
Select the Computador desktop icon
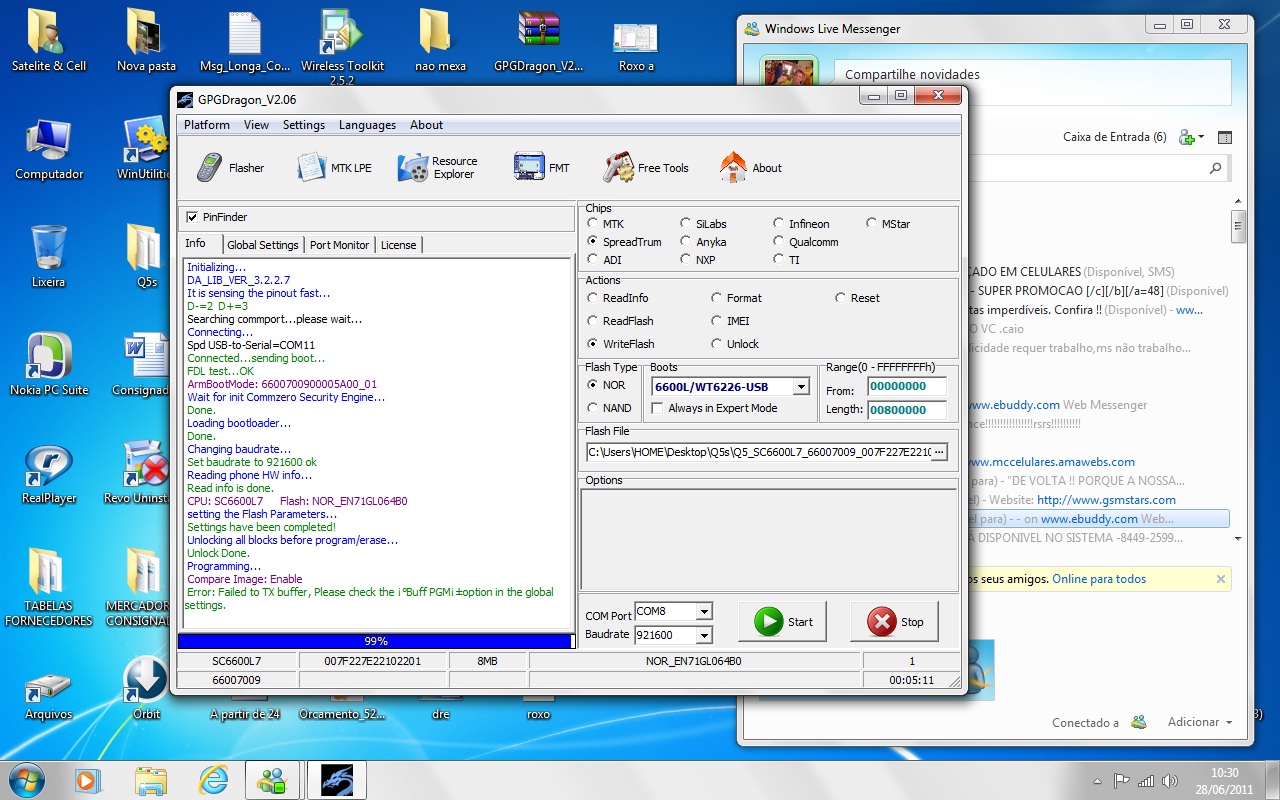49,149
